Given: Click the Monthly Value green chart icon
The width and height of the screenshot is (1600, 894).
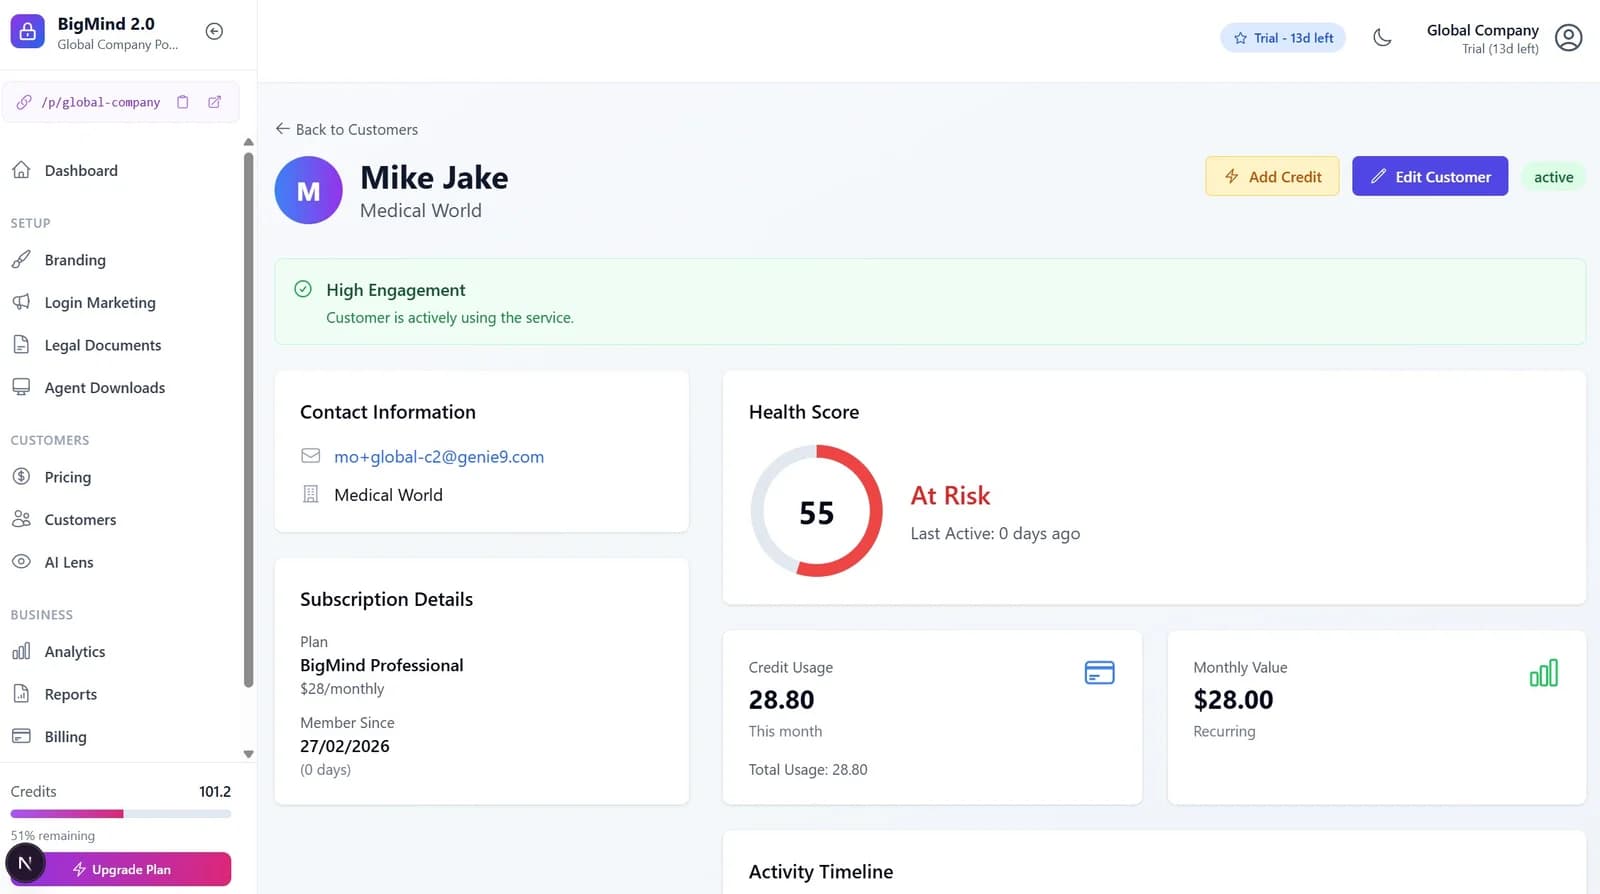Looking at the screenshot, I should click(x=1544, y=673).
